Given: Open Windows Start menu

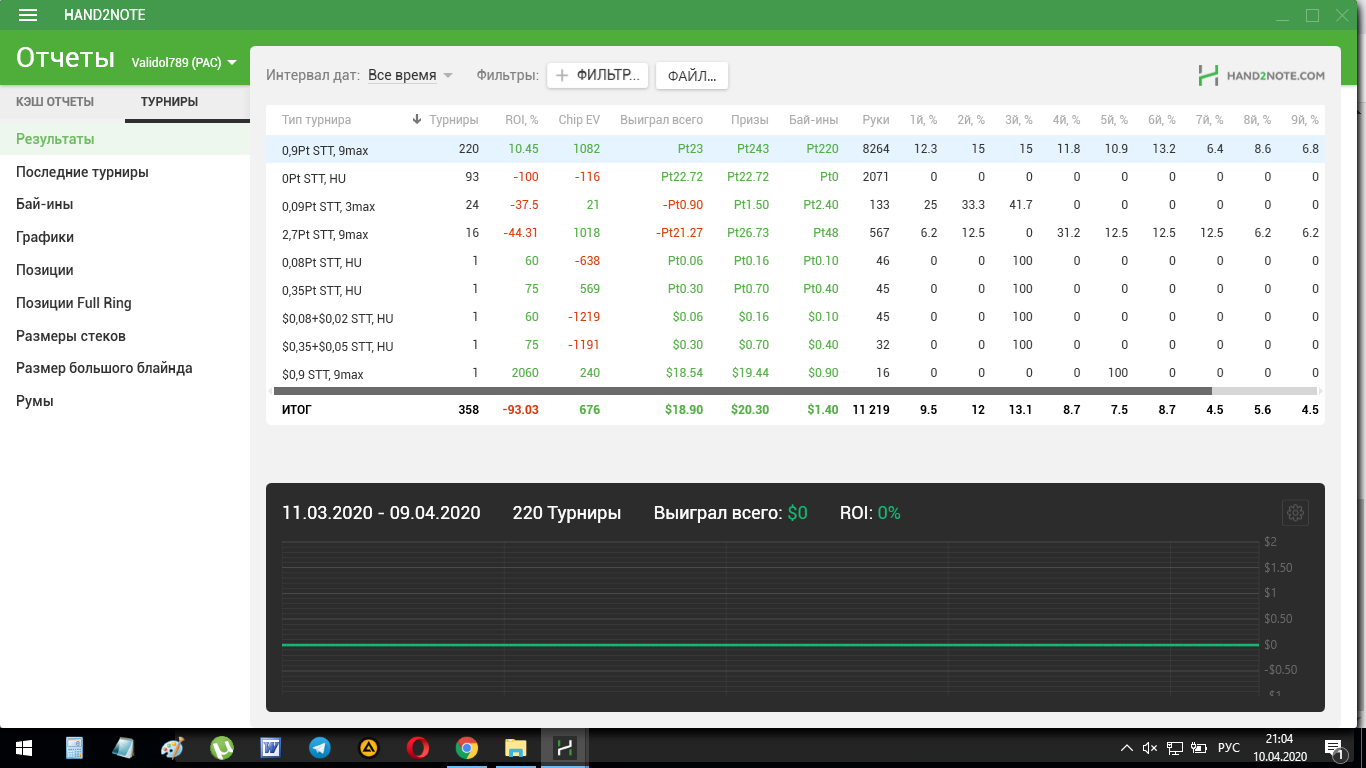Looking at the screenshot, I should click(x=23, y=748).
